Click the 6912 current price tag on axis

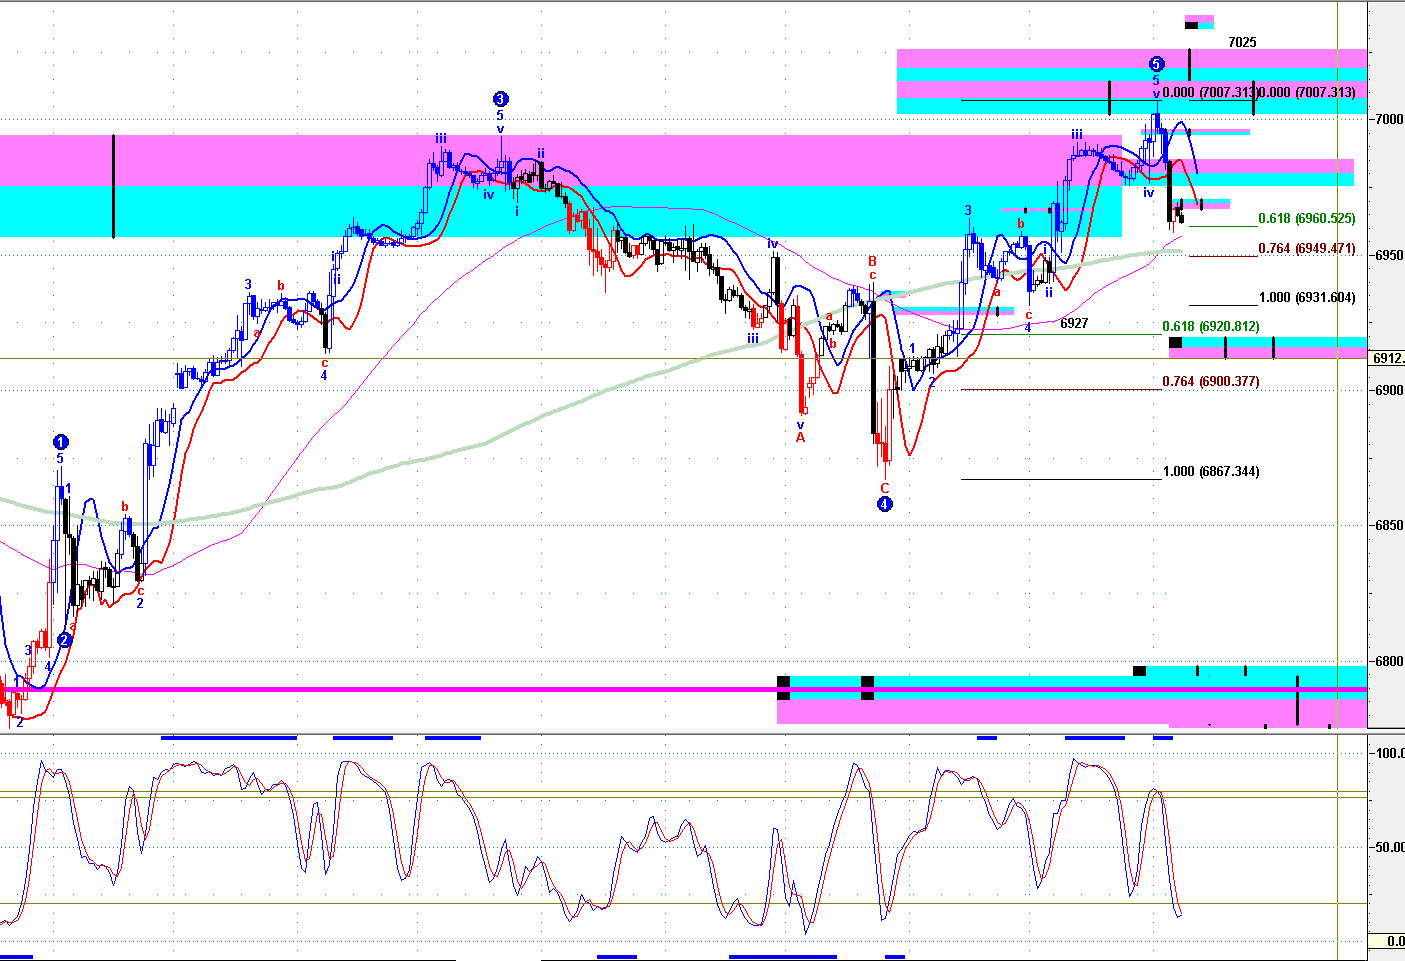pos(1388,358)
